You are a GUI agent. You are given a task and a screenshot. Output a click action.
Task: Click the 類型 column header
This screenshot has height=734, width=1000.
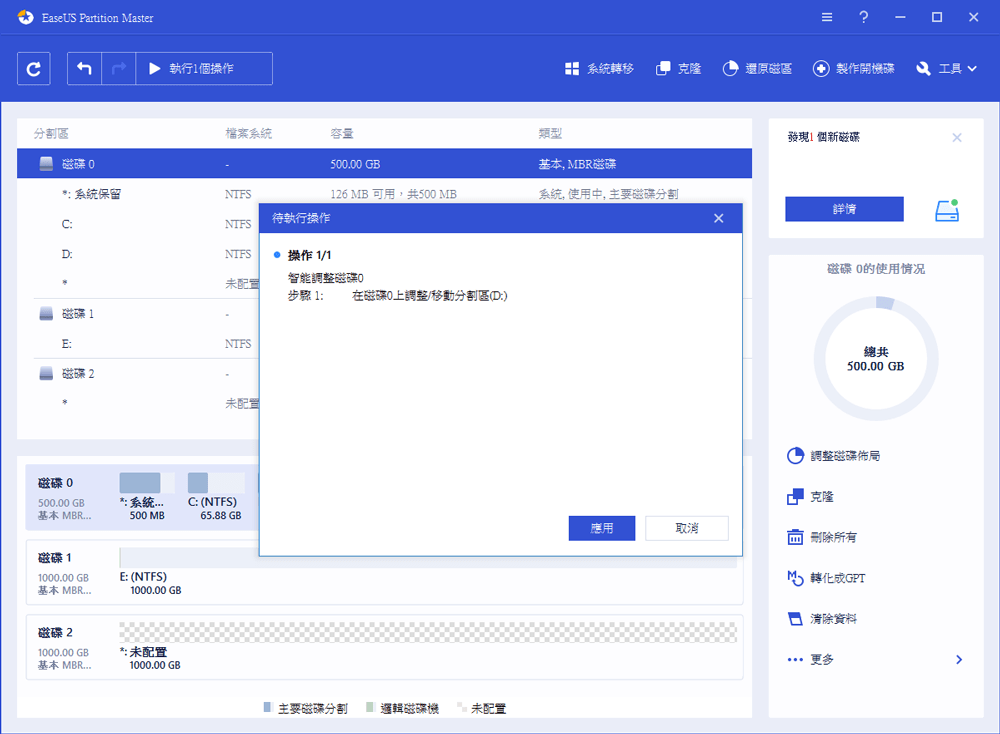point(550,133)
